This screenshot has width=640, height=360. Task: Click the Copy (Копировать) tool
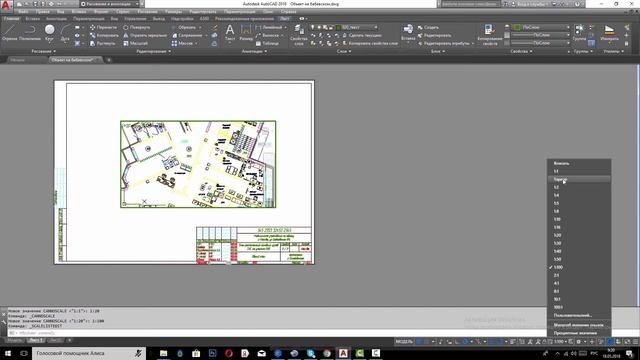tap(104, 35)
